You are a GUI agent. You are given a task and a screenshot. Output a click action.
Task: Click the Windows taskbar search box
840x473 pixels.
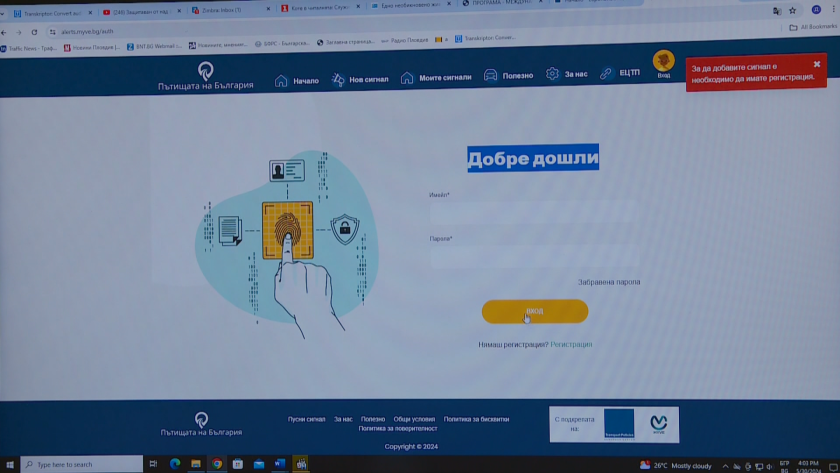80,464
